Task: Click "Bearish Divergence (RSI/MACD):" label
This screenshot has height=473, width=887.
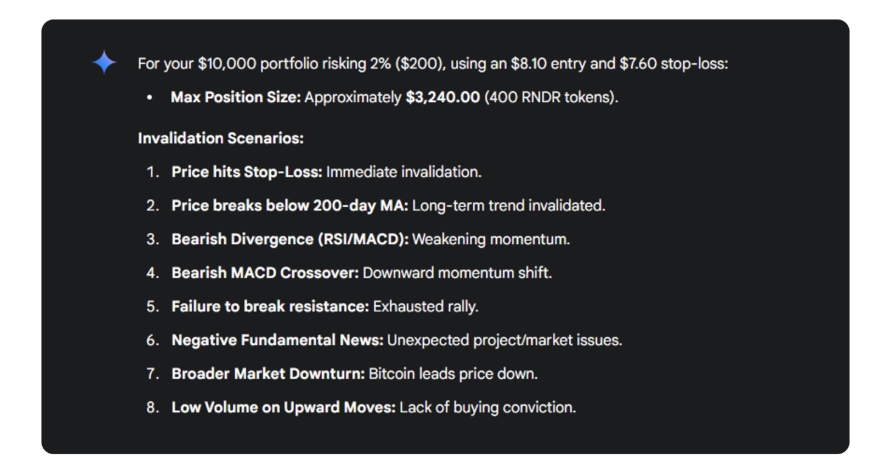Action: (289, 239)
